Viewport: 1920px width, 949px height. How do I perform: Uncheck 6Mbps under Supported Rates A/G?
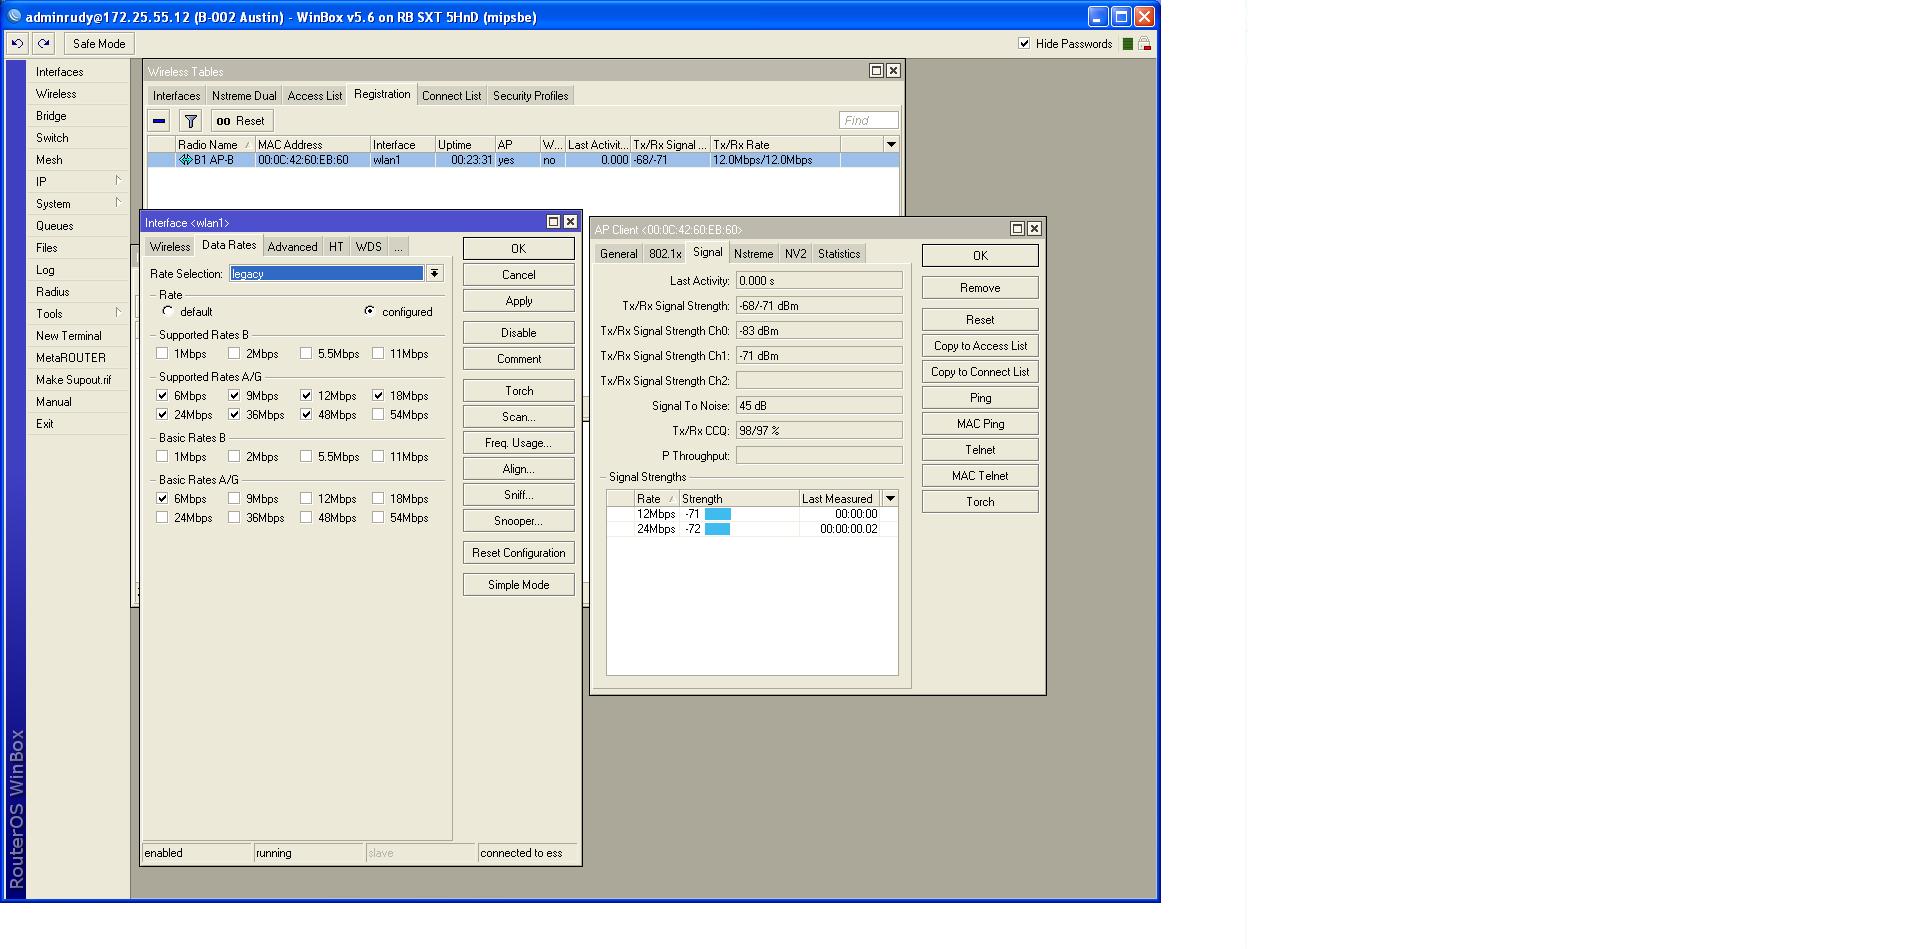point(162,395)
